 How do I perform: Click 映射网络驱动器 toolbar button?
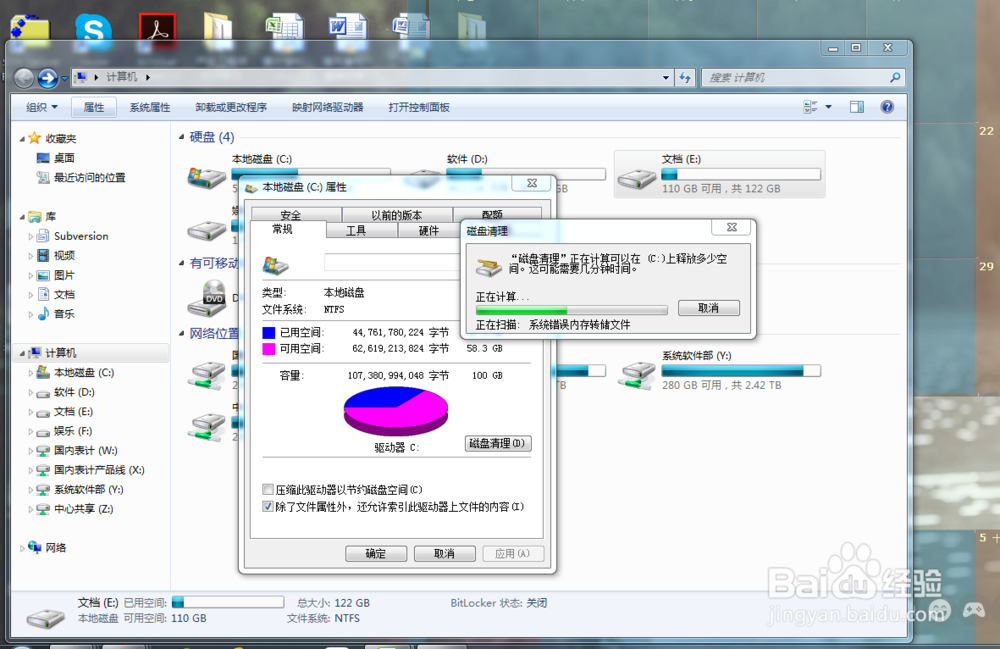328,107
